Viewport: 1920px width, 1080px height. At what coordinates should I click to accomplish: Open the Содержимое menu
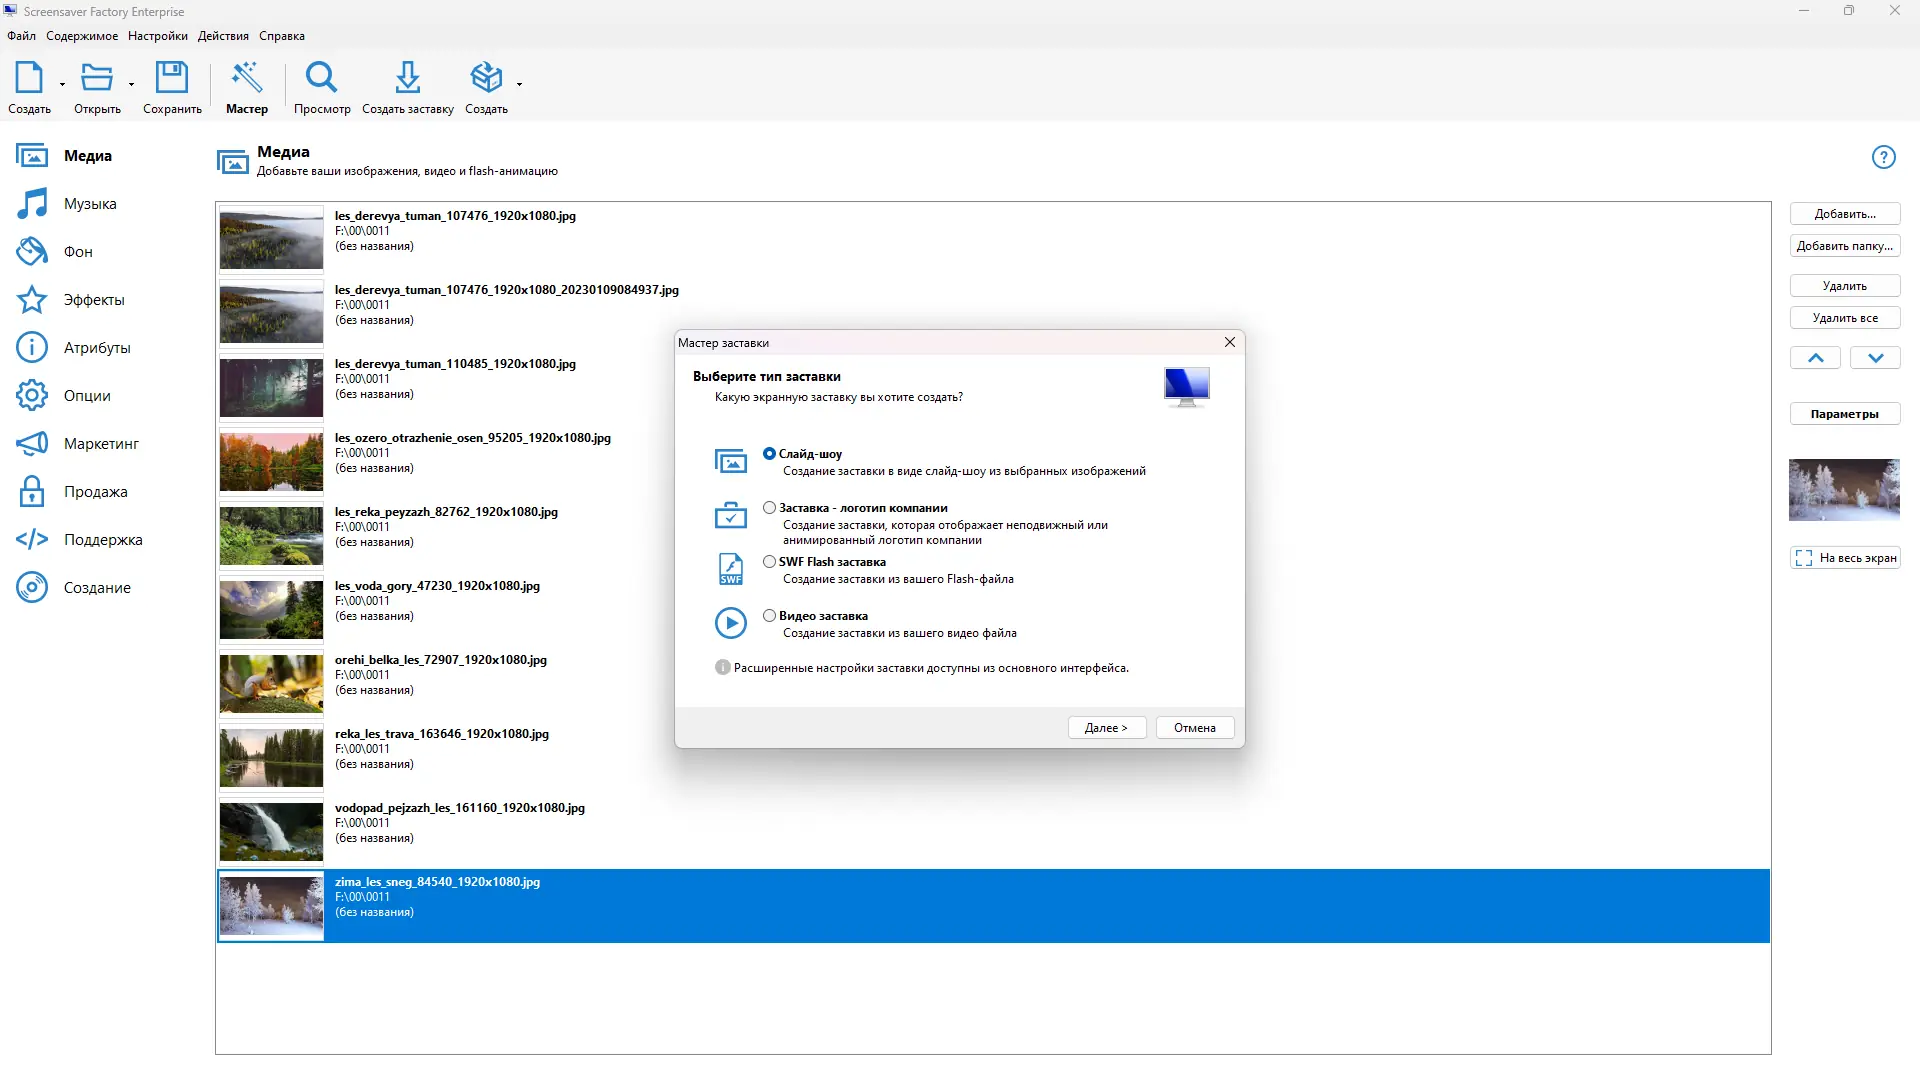tap(81, 36)
